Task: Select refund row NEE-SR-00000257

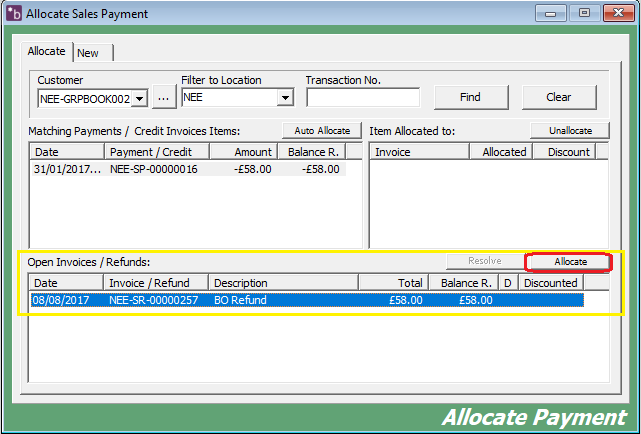Action: 307,300
